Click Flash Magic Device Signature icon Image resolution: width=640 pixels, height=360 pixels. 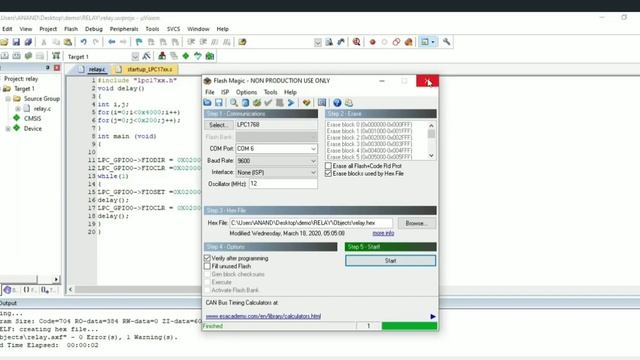point(307,103)
